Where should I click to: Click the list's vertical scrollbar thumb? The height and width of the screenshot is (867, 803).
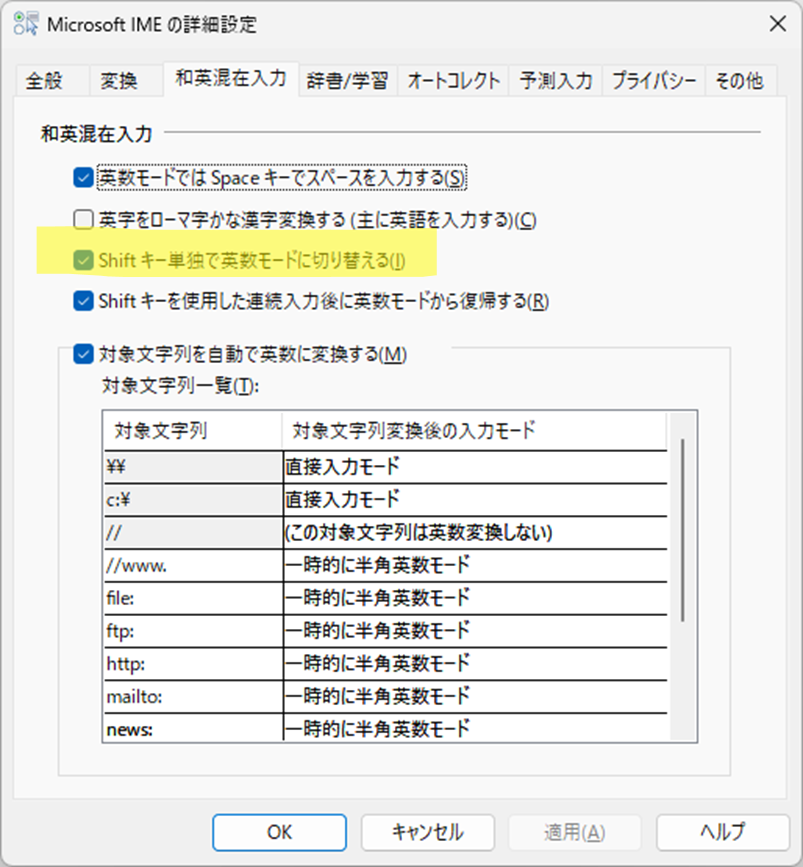[x=683, y=530]
